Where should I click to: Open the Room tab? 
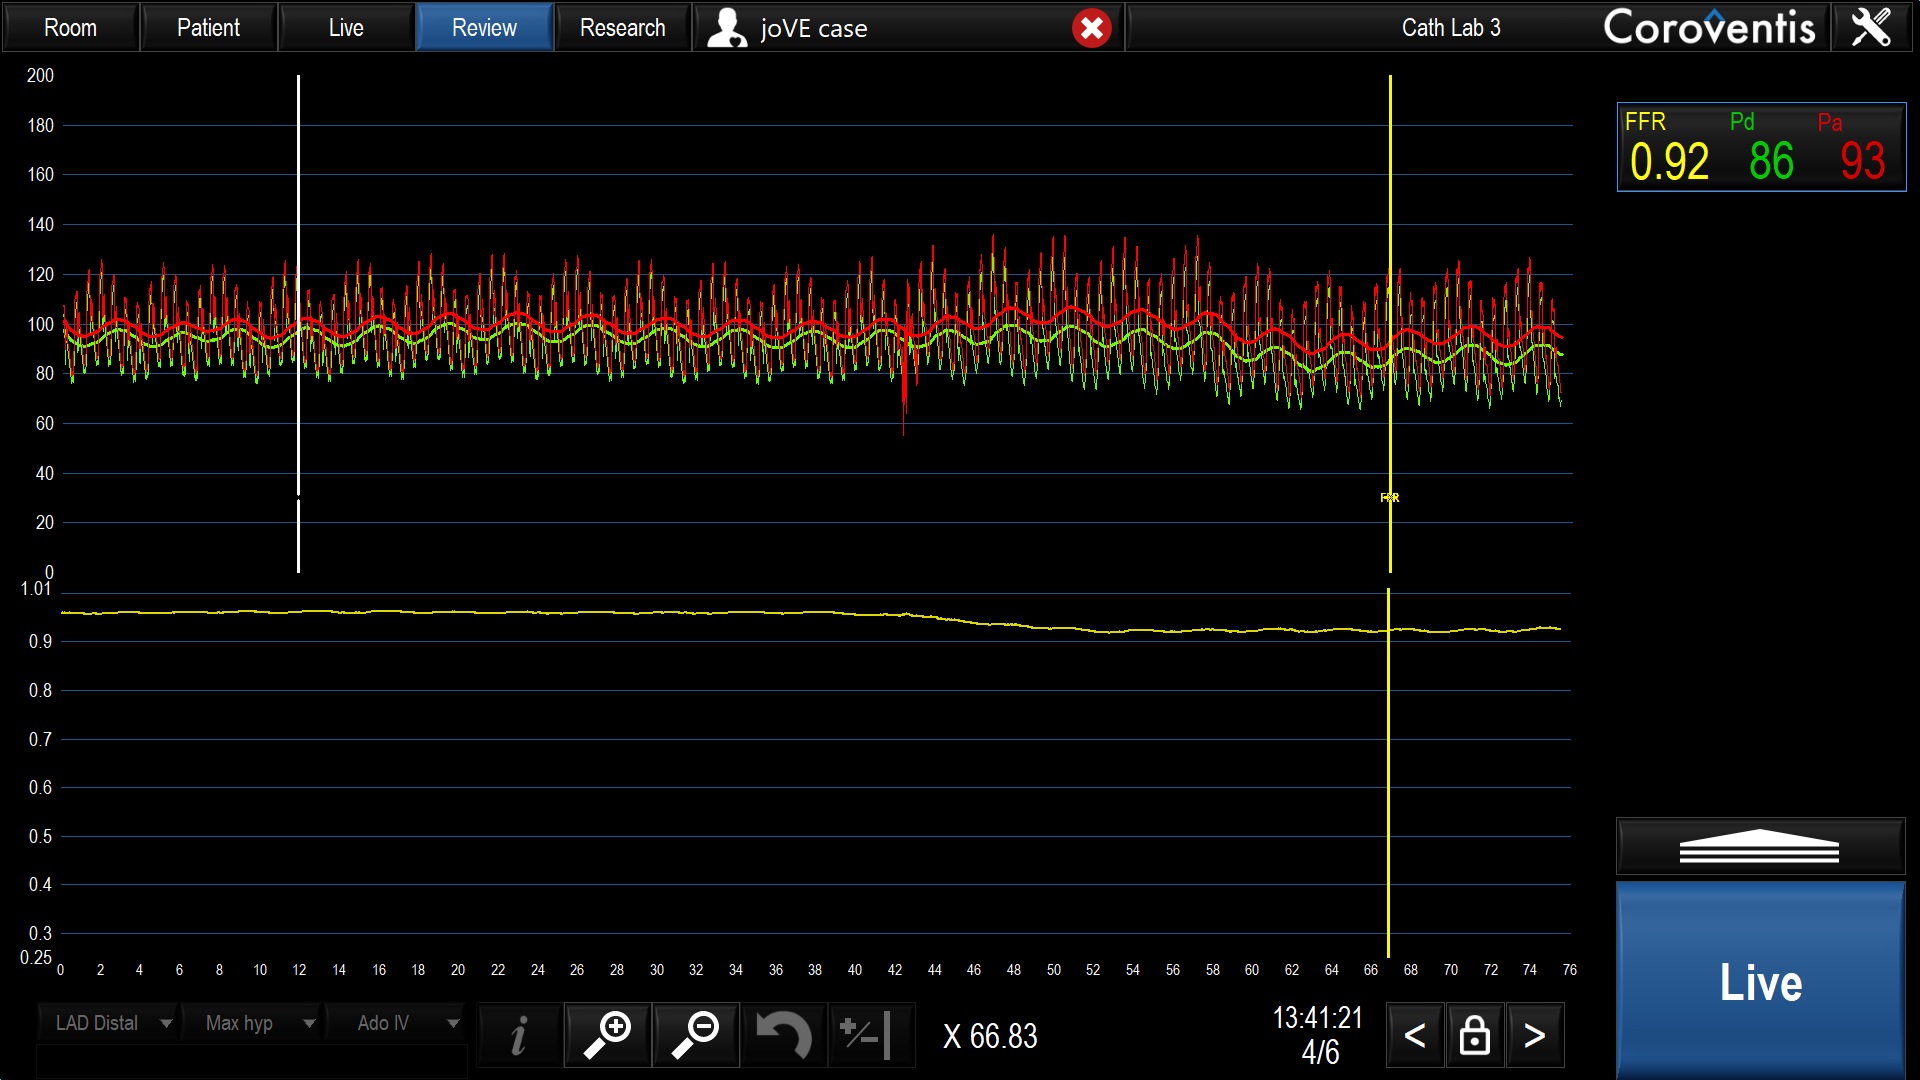pyautogui.click(x=70, y=27)
